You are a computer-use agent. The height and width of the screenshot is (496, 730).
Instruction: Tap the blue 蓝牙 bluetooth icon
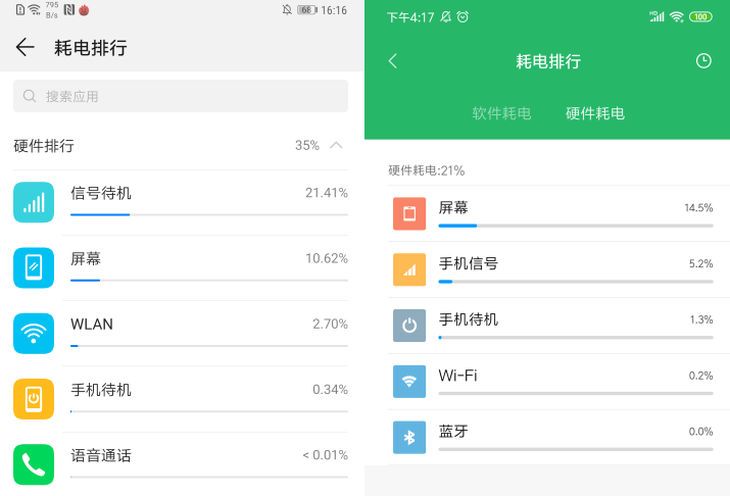pyautogui.click(x=409, y=437)
